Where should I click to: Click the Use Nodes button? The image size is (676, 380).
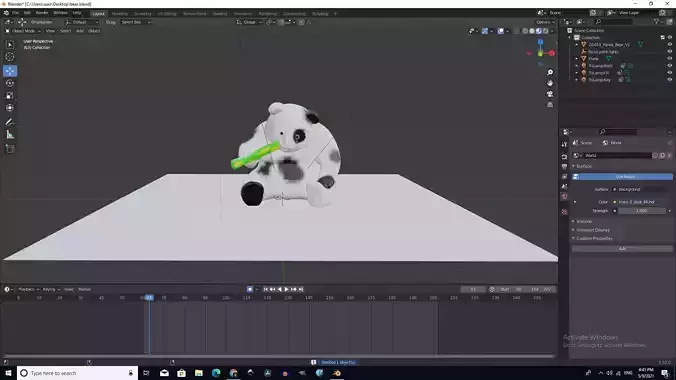[x=623, y=177]
